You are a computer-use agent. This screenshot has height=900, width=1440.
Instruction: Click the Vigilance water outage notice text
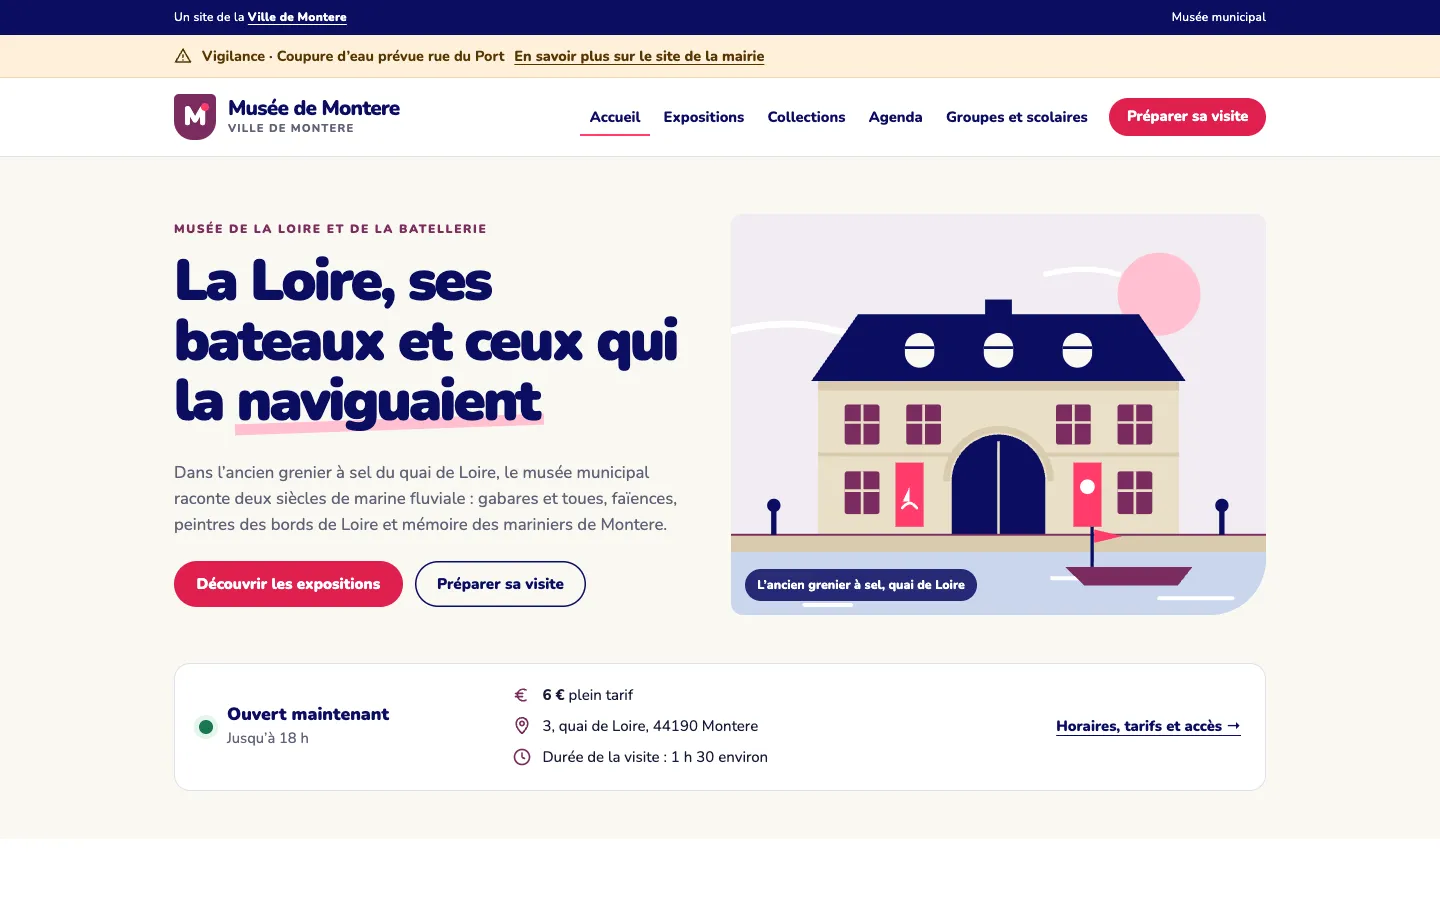point(353,56)
